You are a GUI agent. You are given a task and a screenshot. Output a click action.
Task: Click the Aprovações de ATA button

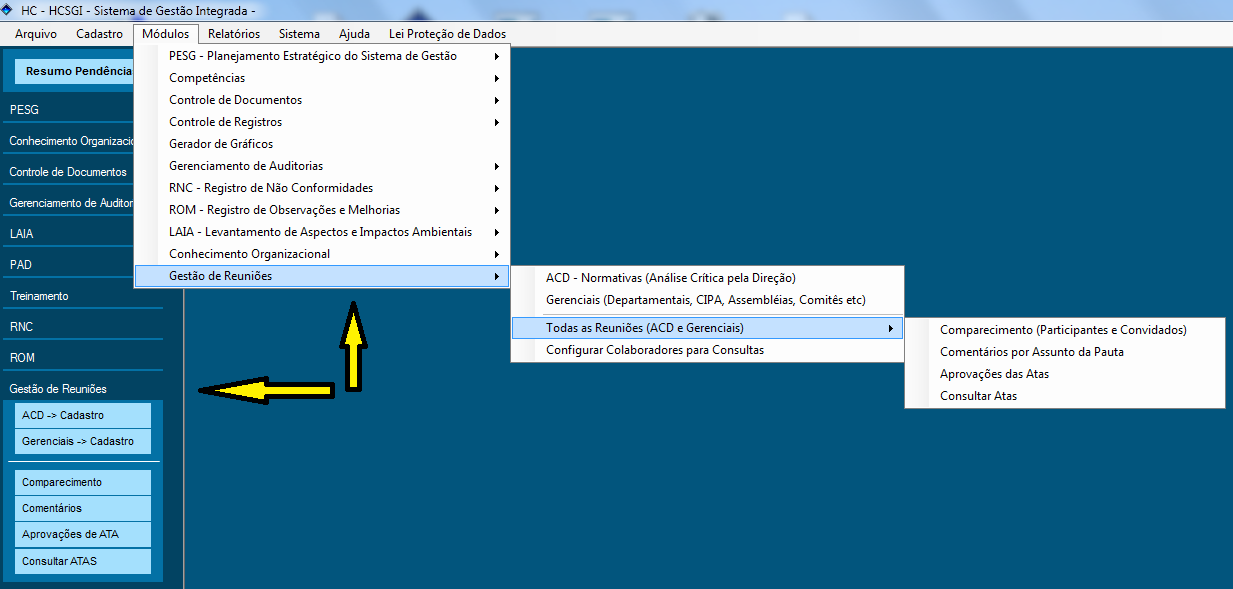(83, 534)
